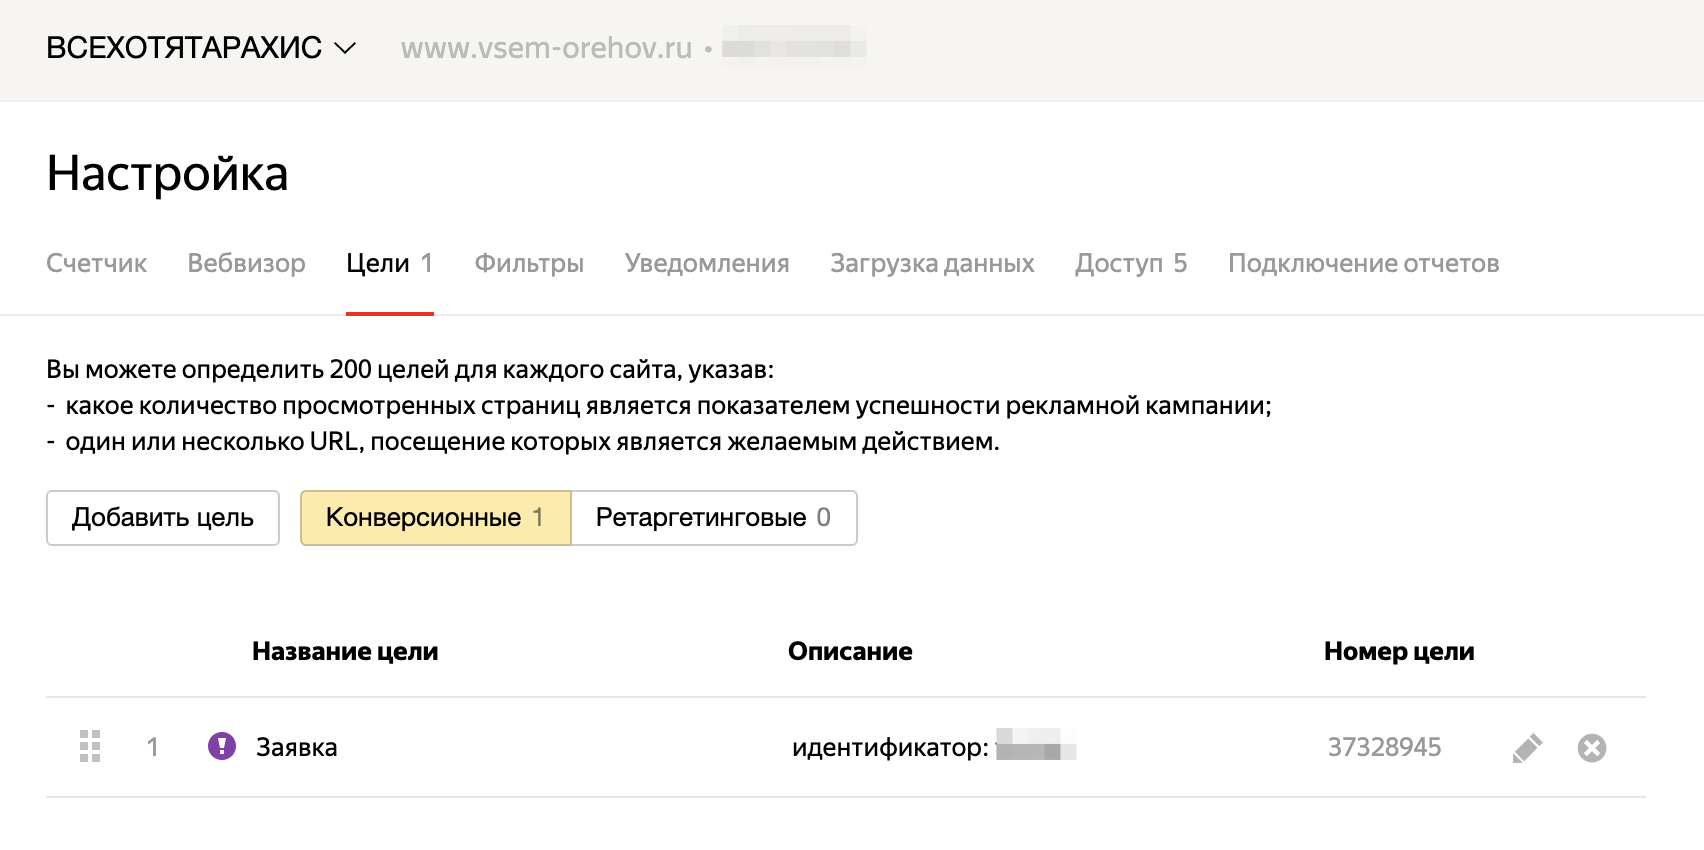Click the goal number 37328945

pos(1384,747)
